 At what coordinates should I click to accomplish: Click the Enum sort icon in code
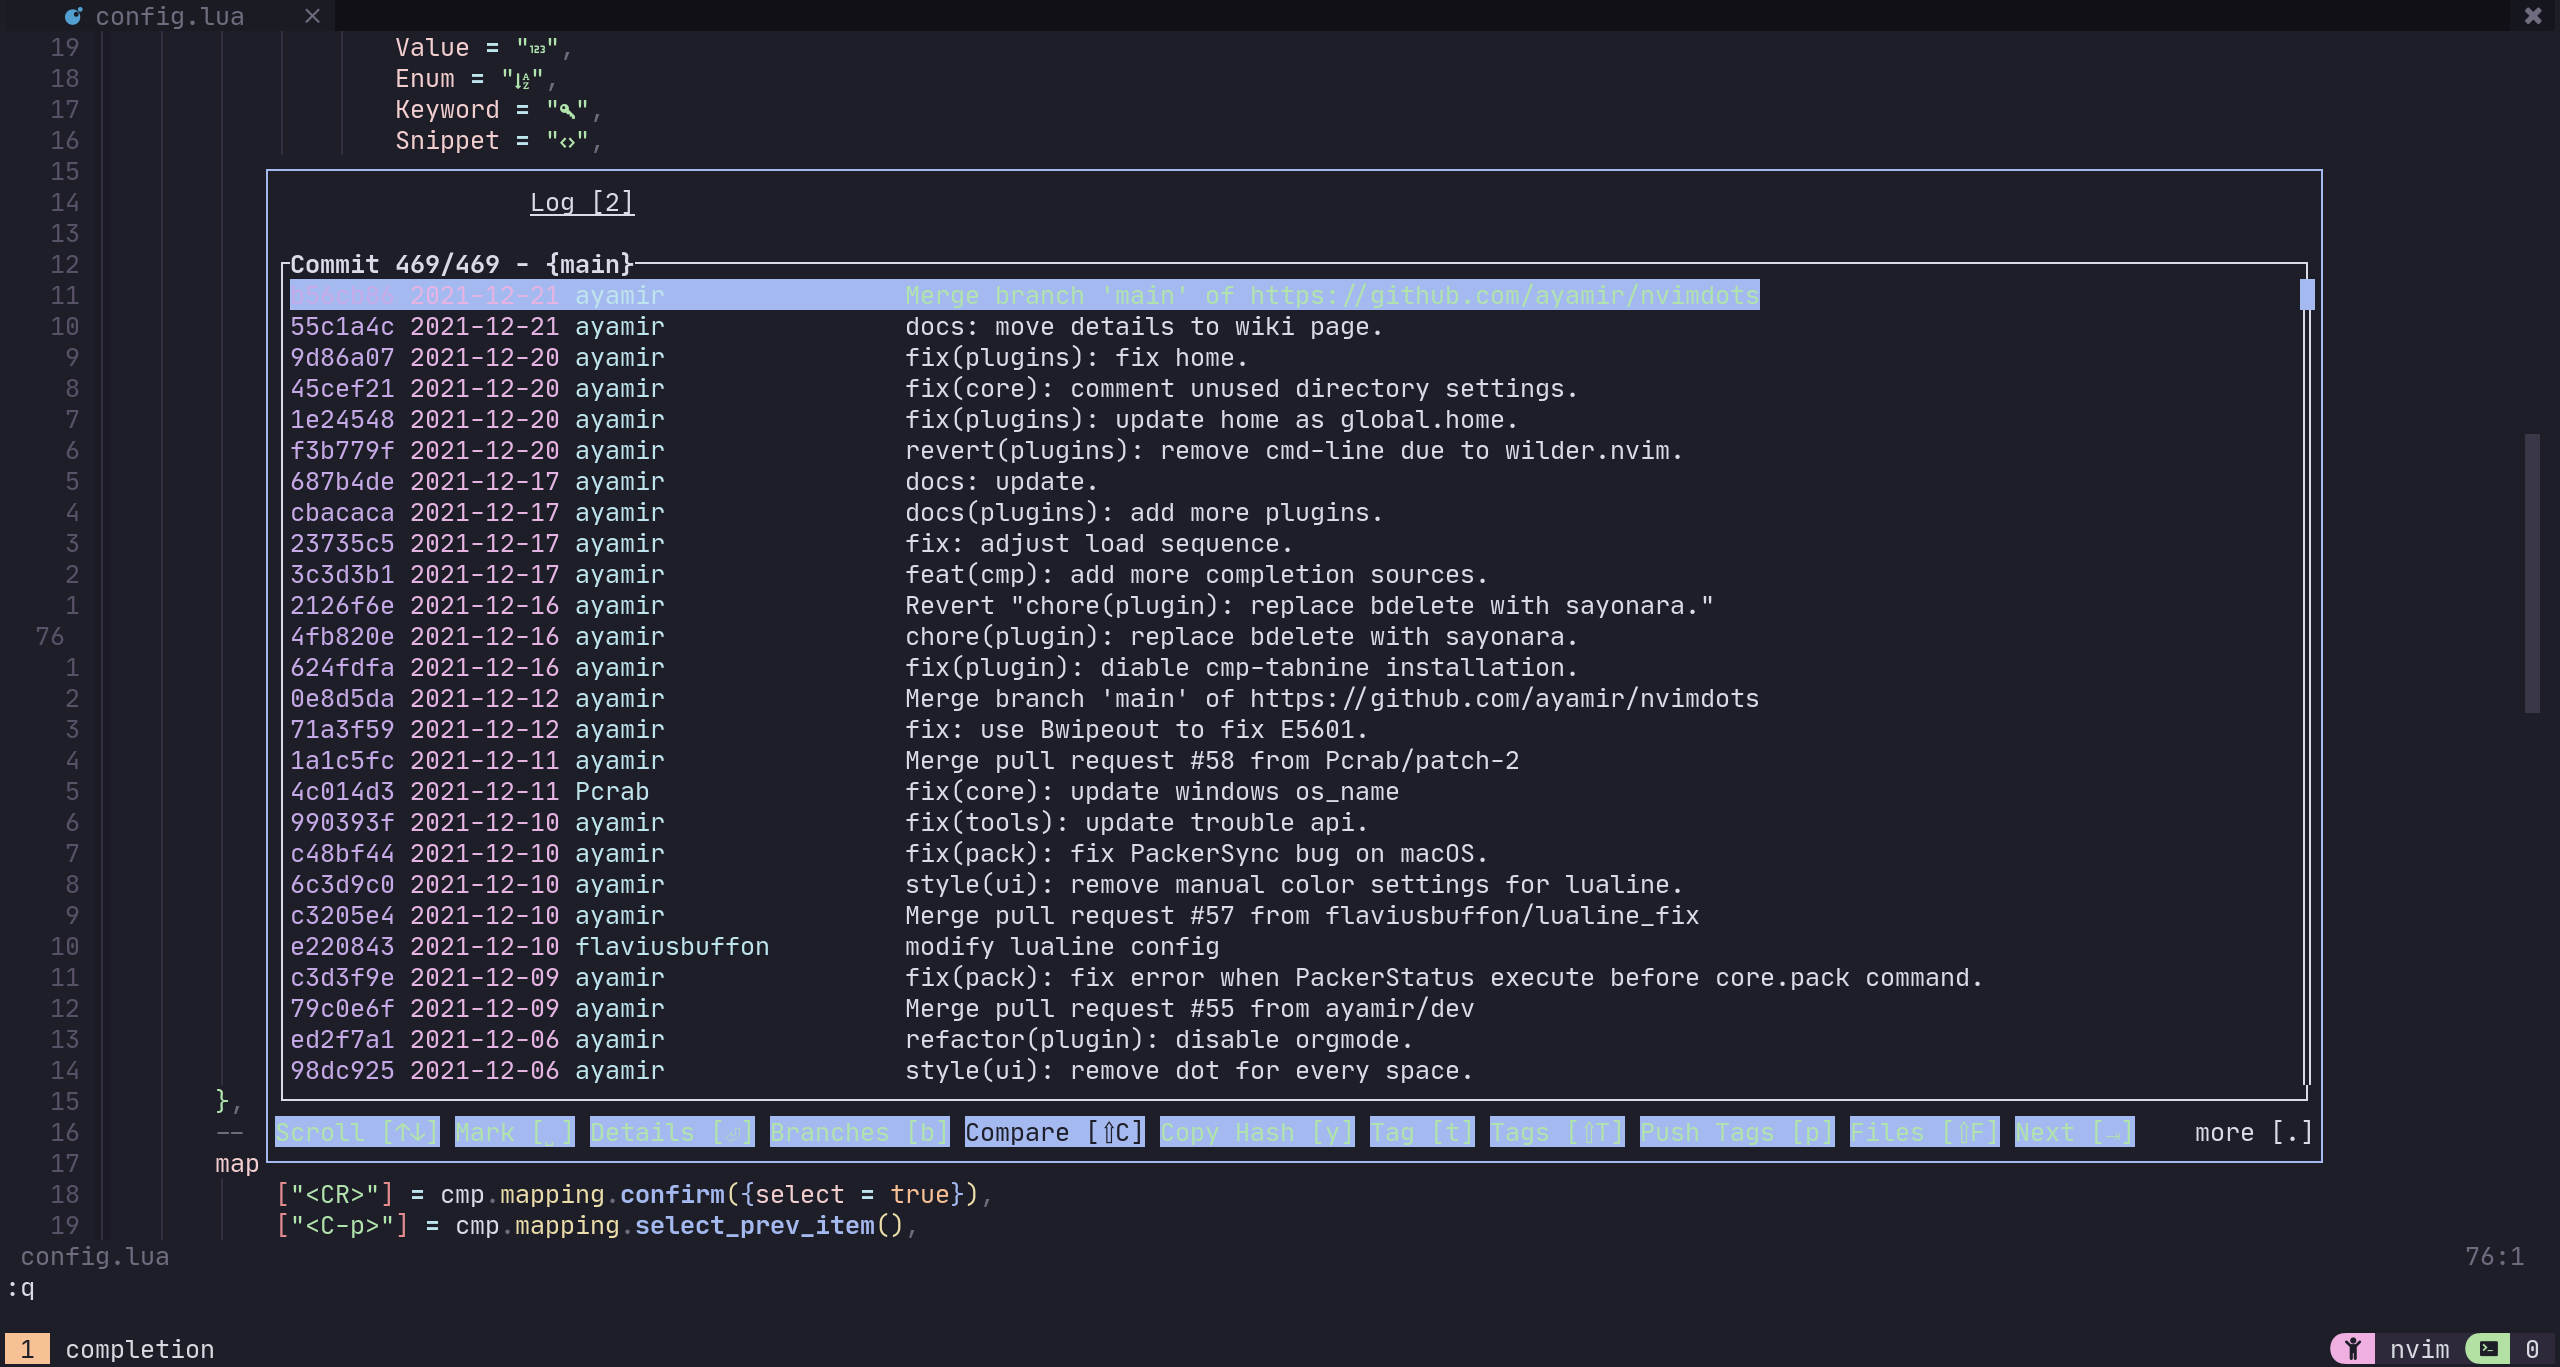pos(522,79)
